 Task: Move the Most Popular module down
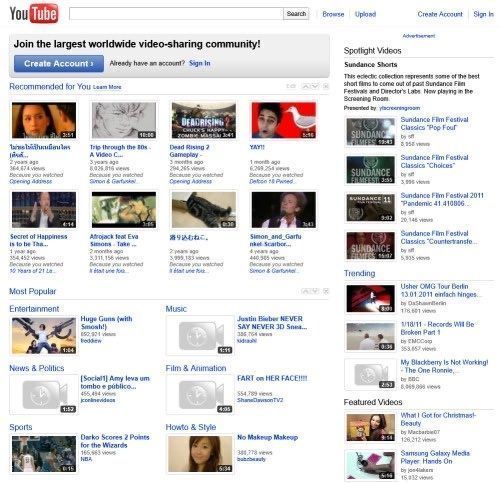(x=315, y=291)
